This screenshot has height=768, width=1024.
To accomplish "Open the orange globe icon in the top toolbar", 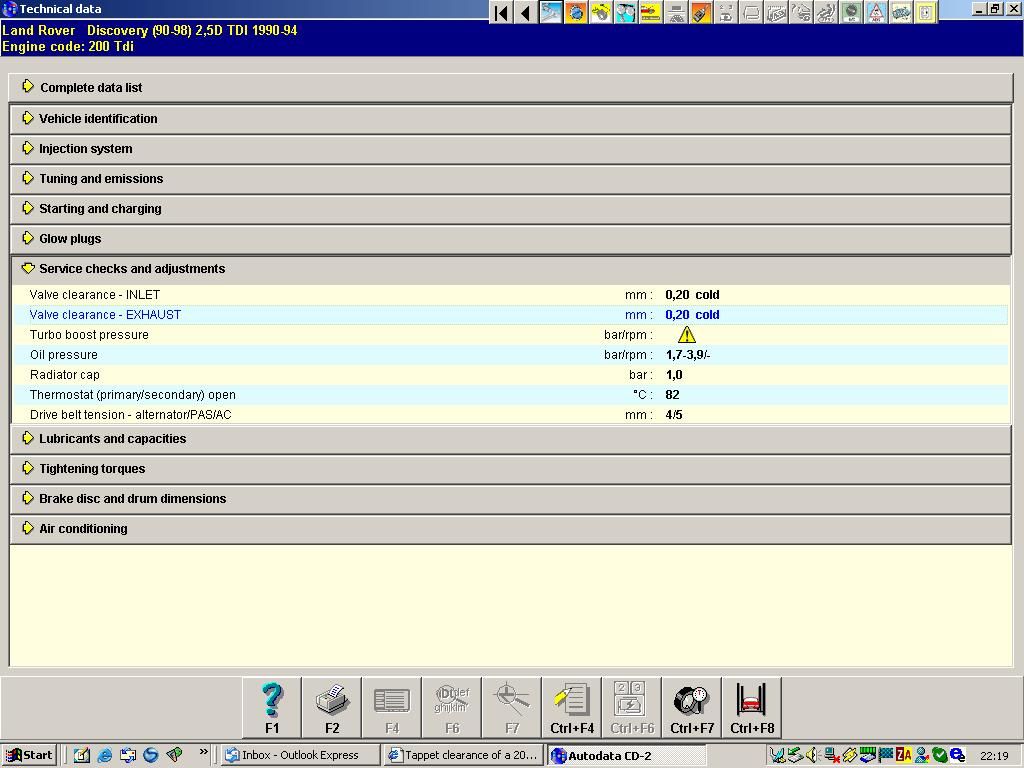I will [x=575, y=12].
